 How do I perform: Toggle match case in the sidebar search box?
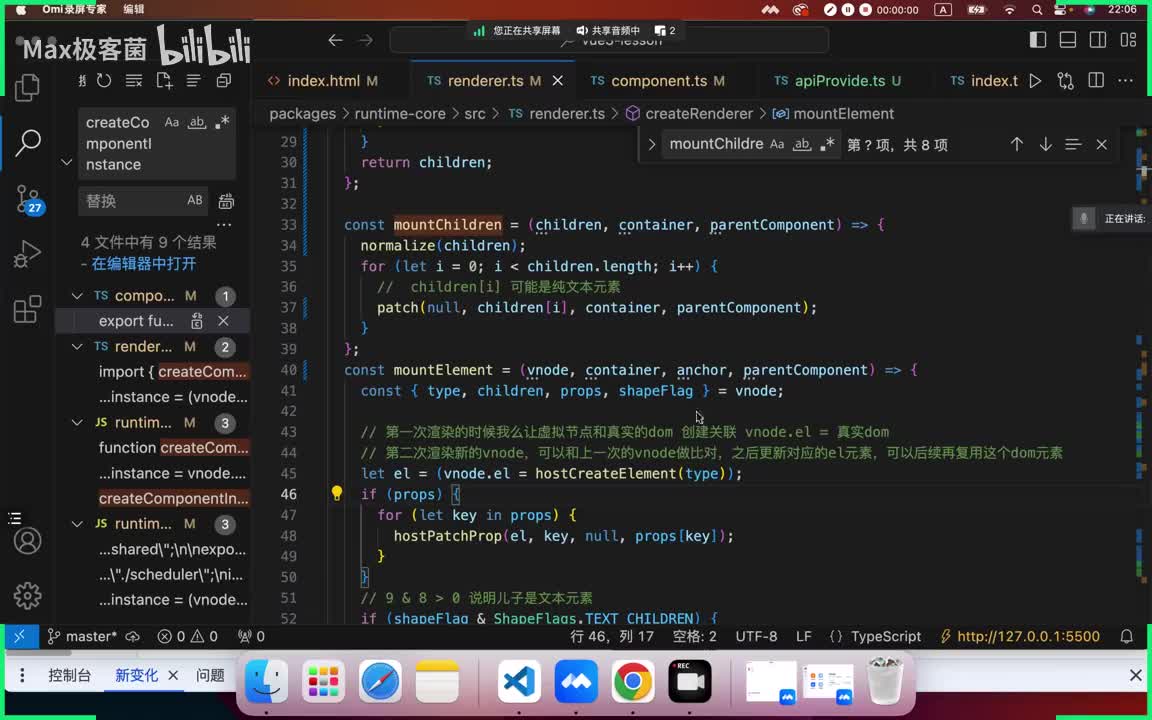click(172, 123)
